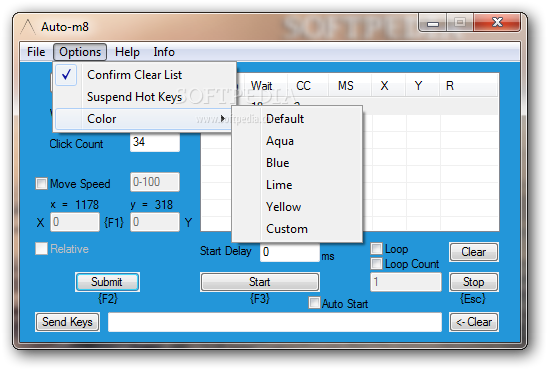Choose Blue background color
The height and width of the screenshot is (370, 548).
point(297,163)
